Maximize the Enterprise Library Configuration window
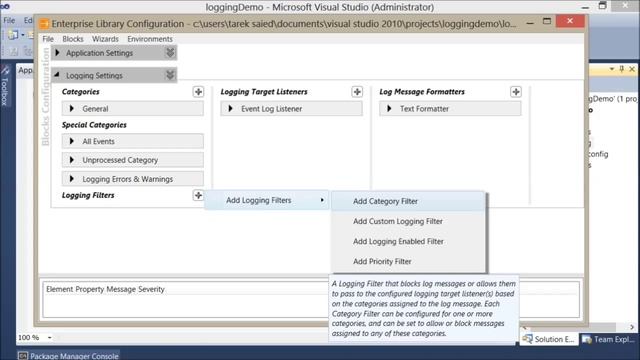The width and height of the screenshot is (640, 360). [x=547, y=21]
